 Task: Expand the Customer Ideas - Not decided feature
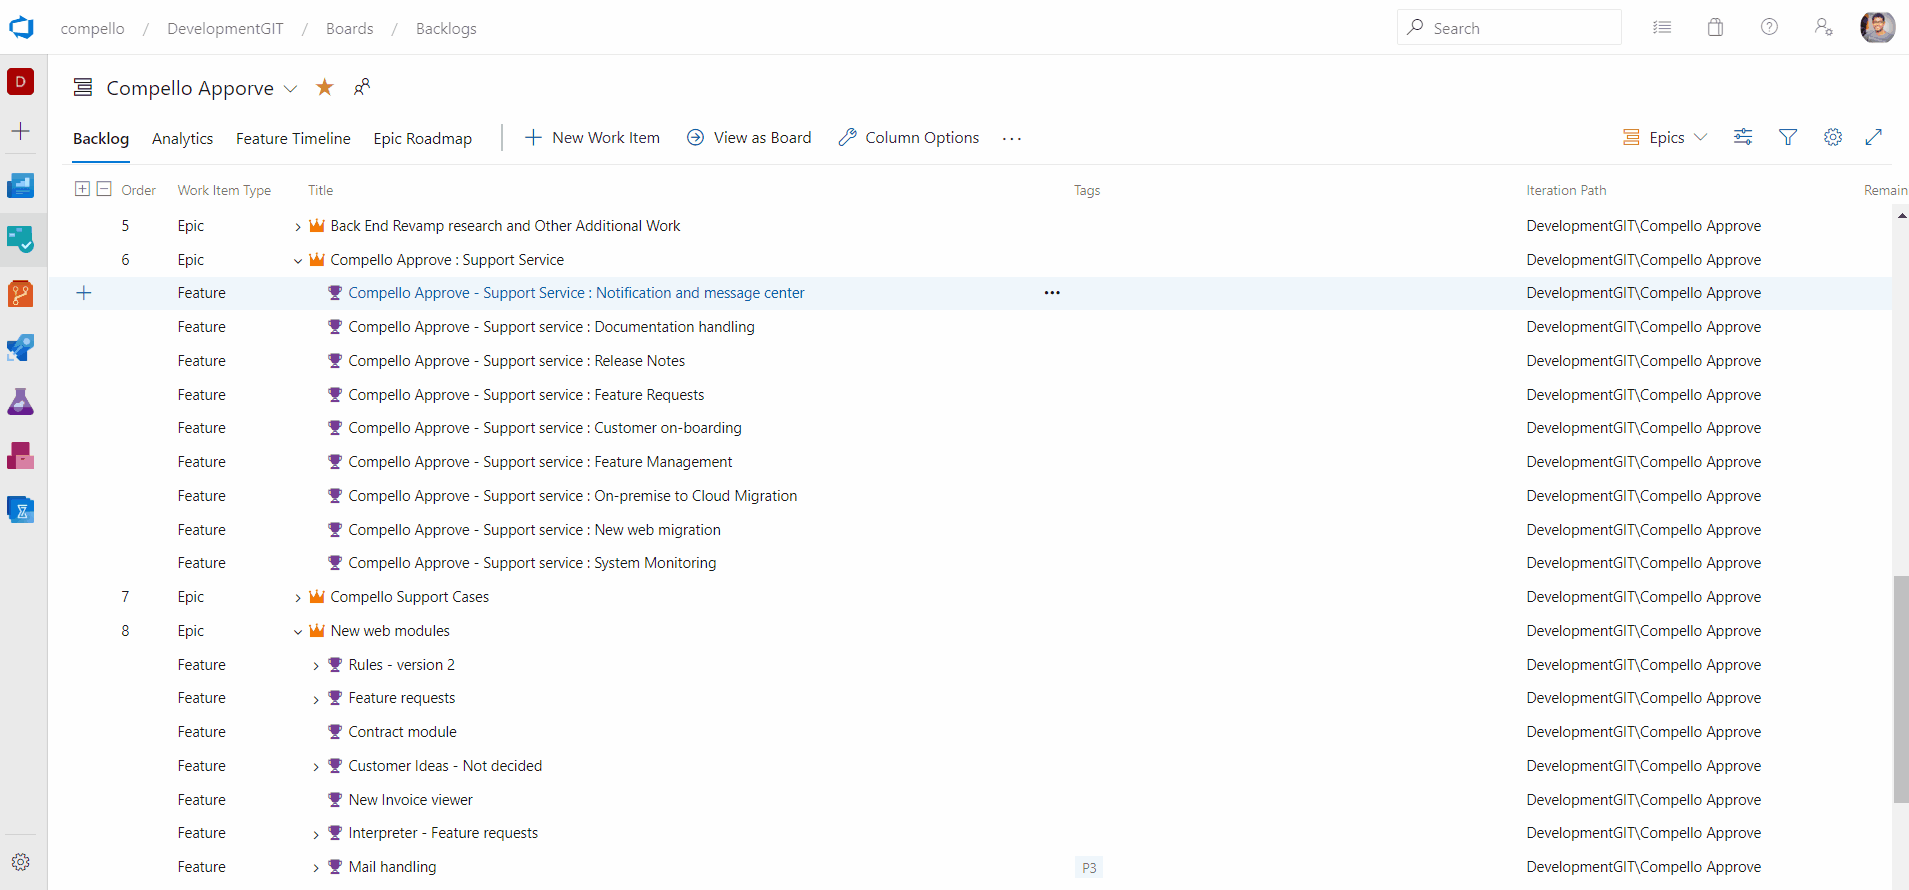(316, 767)
